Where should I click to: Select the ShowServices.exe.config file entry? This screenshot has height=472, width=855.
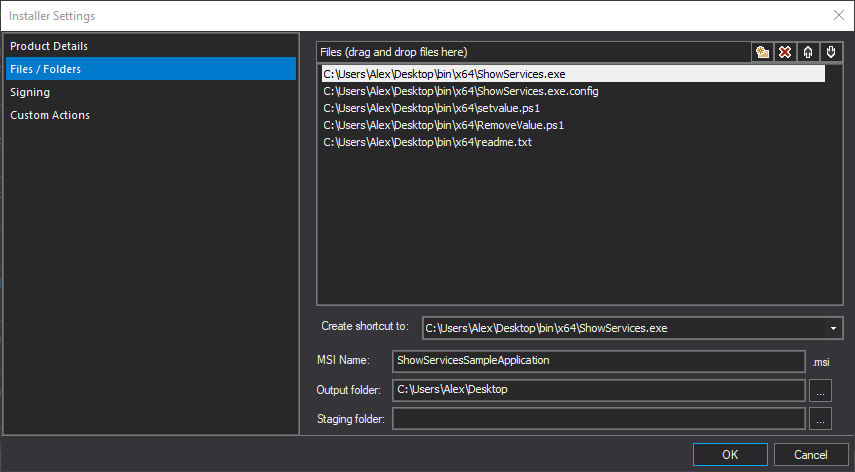pyautogui.click(x=573, y=91)
